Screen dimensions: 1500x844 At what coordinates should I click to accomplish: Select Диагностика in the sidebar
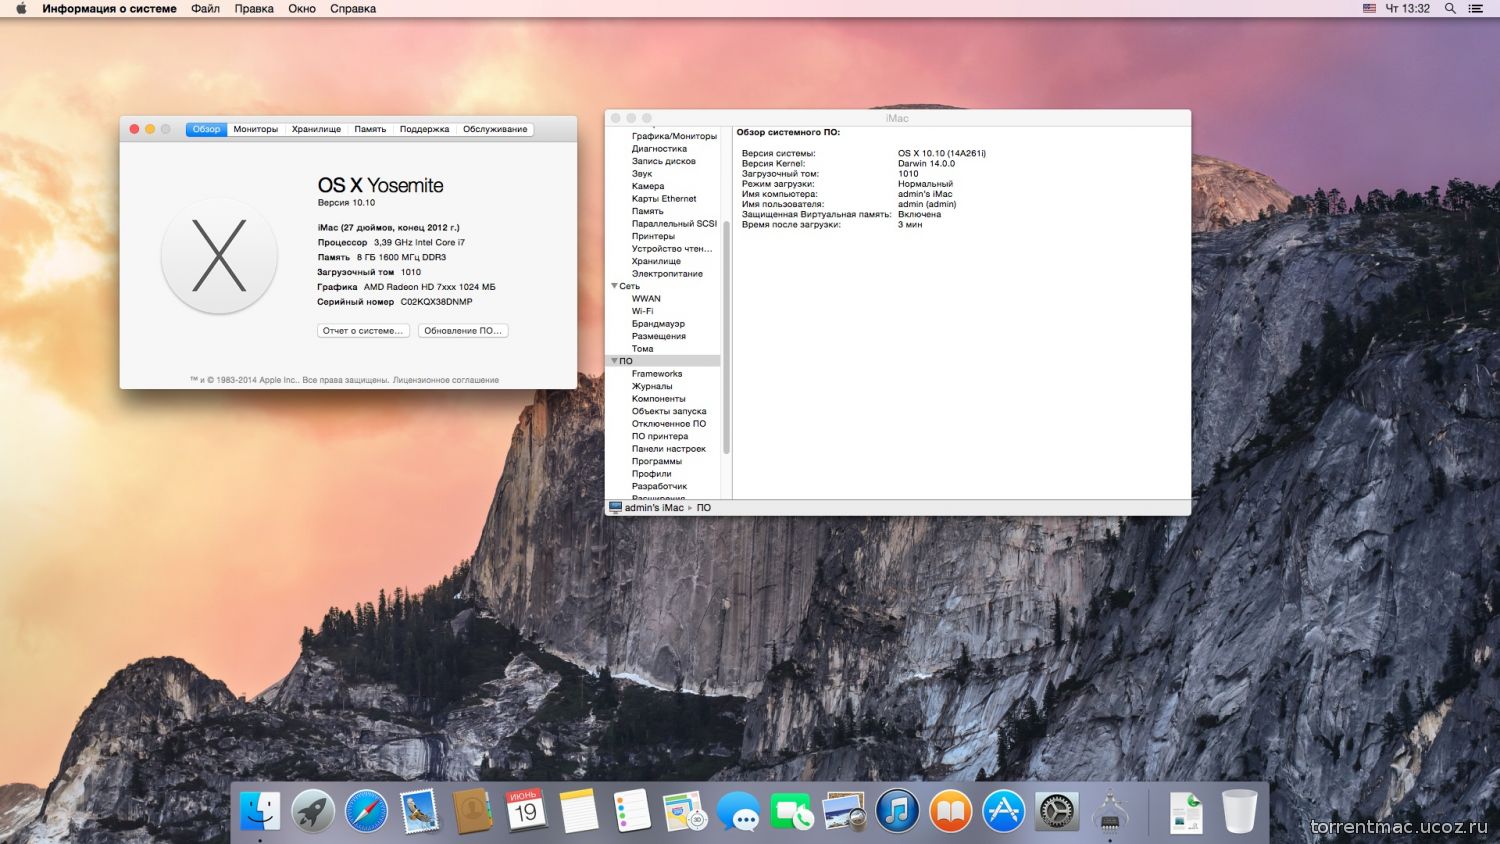tap(659, 149)
